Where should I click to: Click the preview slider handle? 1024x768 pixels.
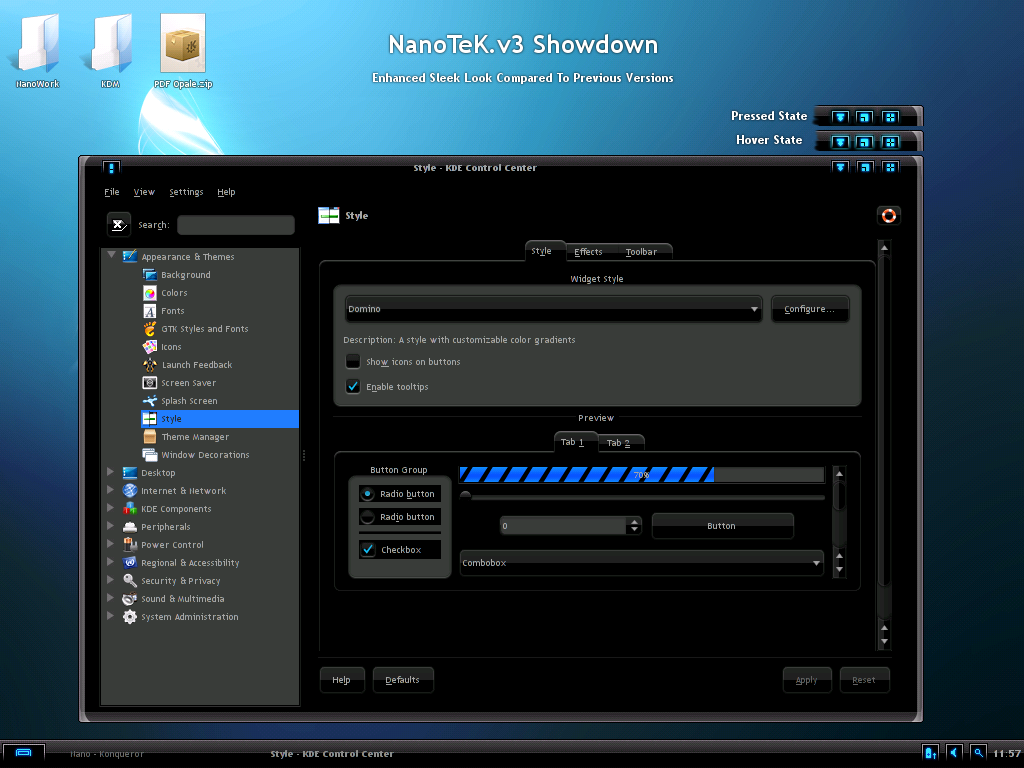(x=466, y=496)
